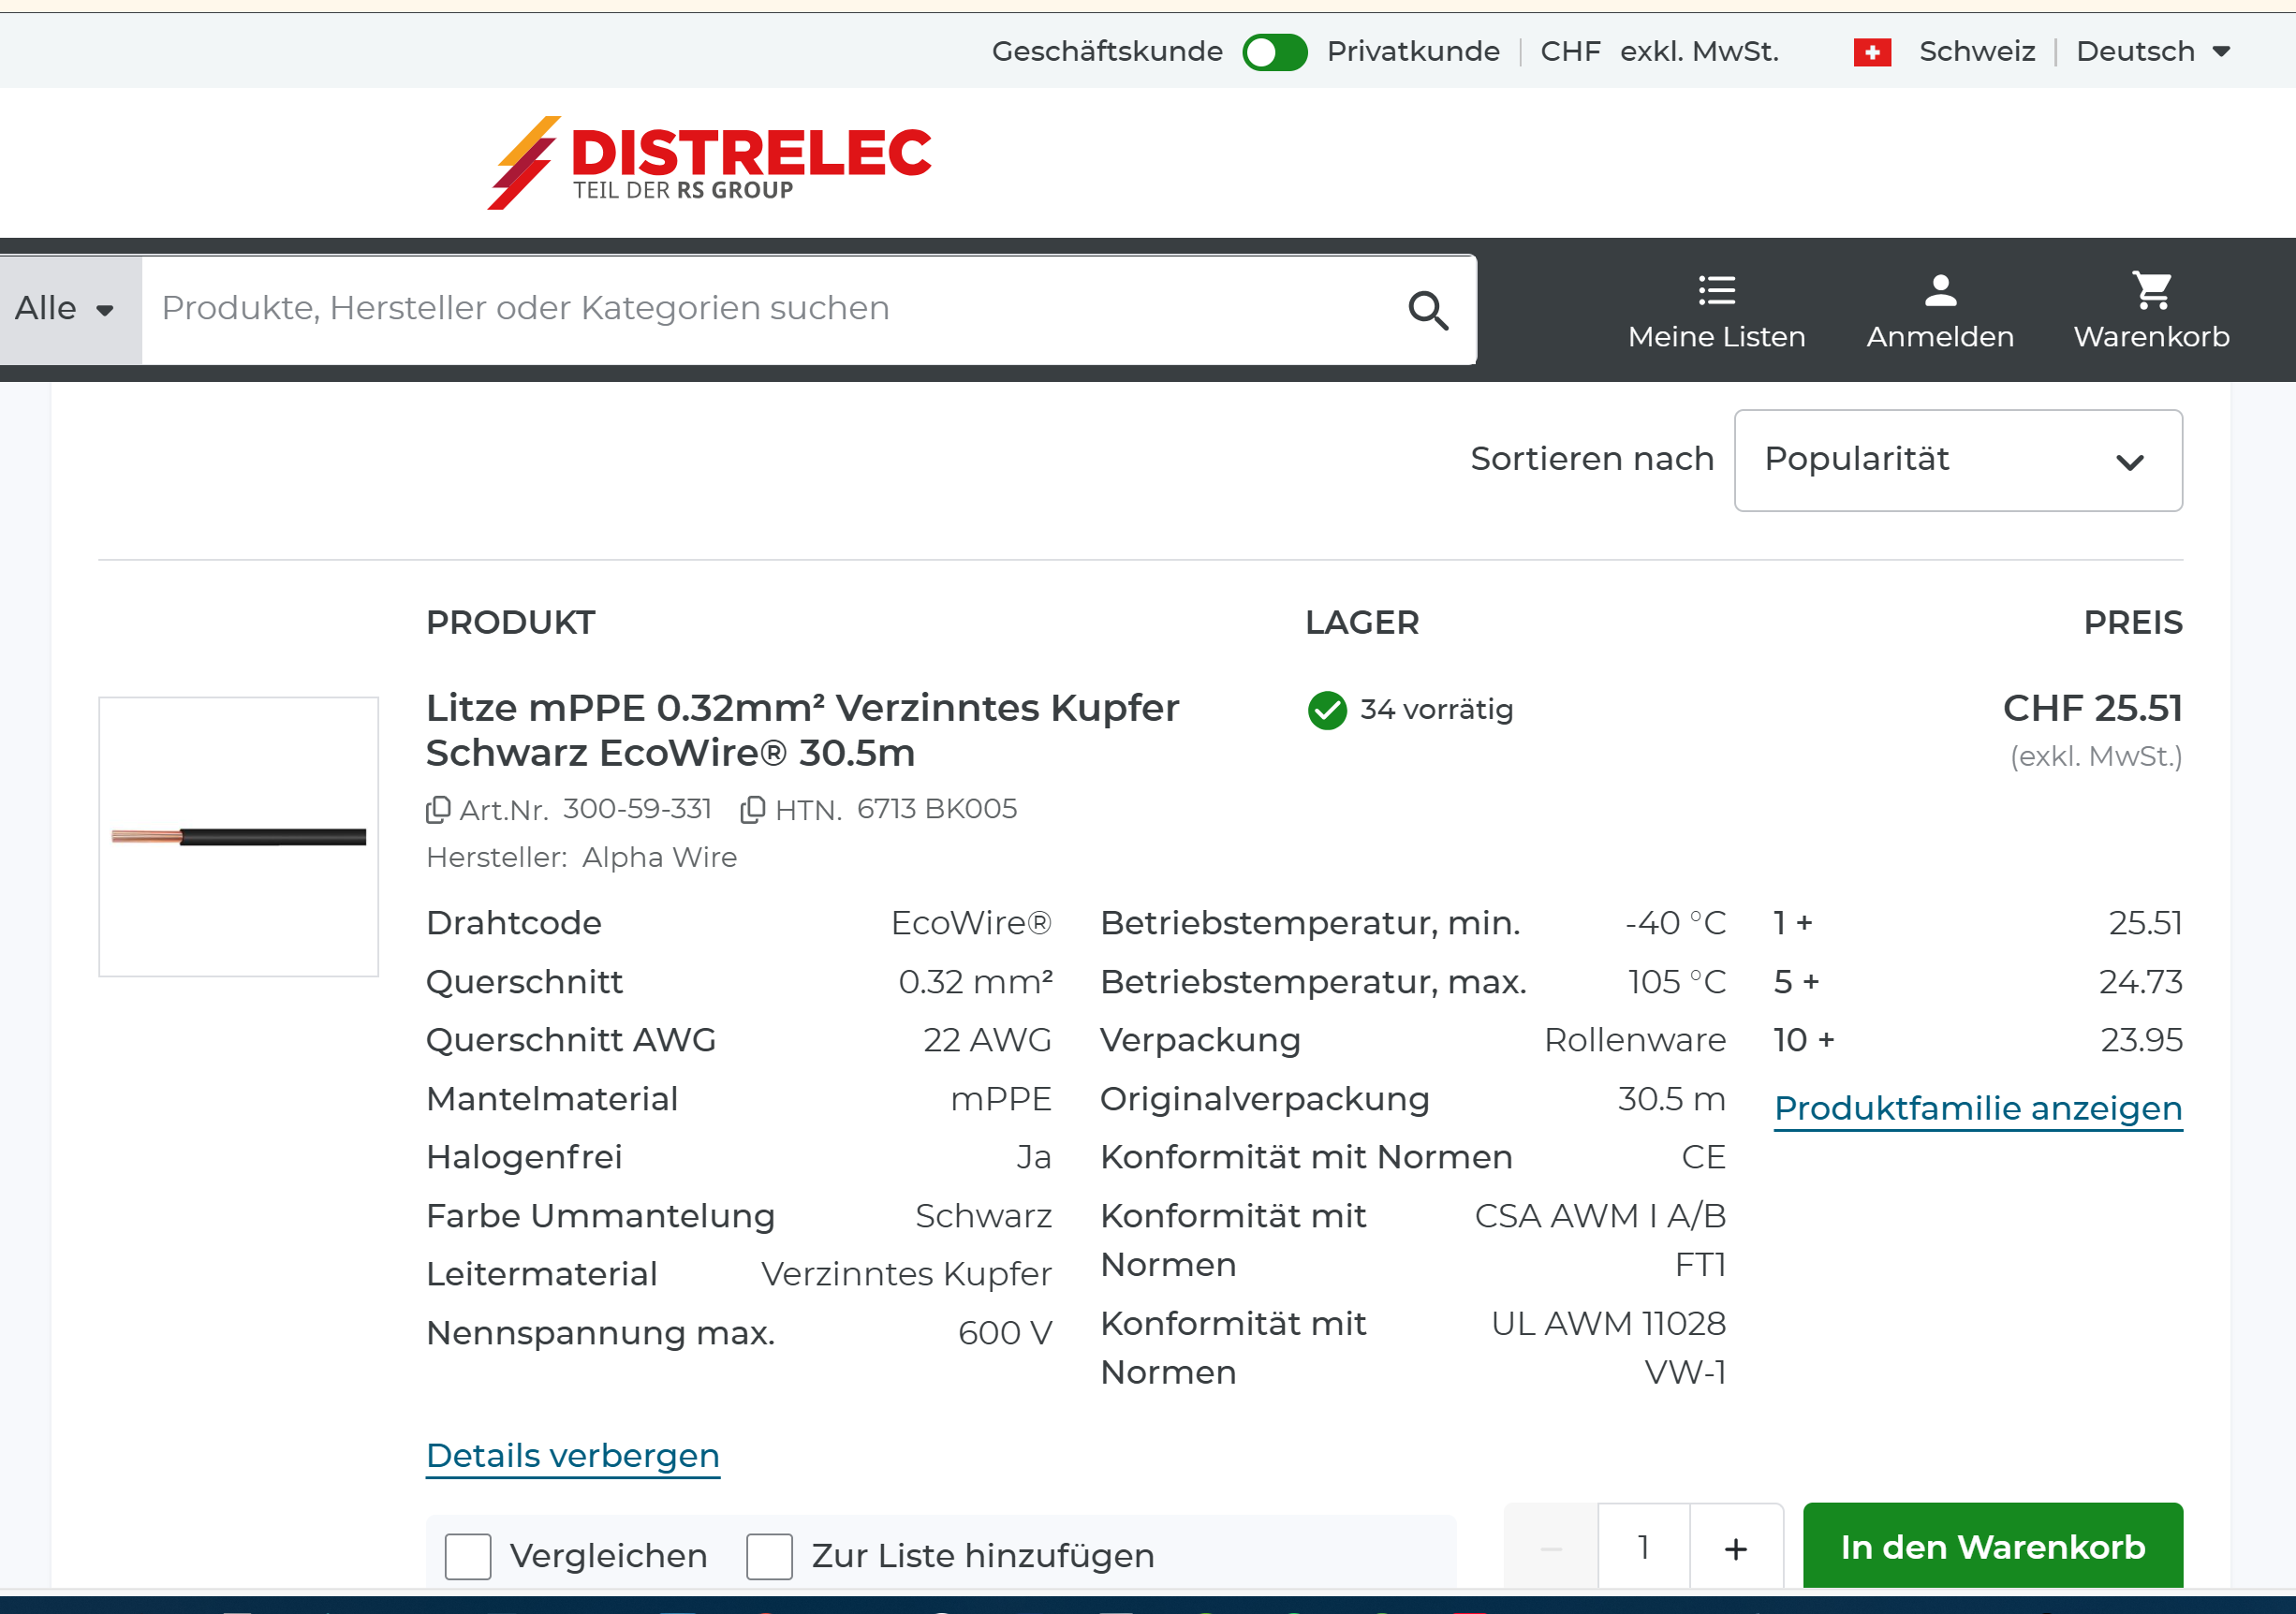This screenshot has height=1614, width=2296.
Task: Click the manufacturer Alpha Wire text
Action: point(659,858)
